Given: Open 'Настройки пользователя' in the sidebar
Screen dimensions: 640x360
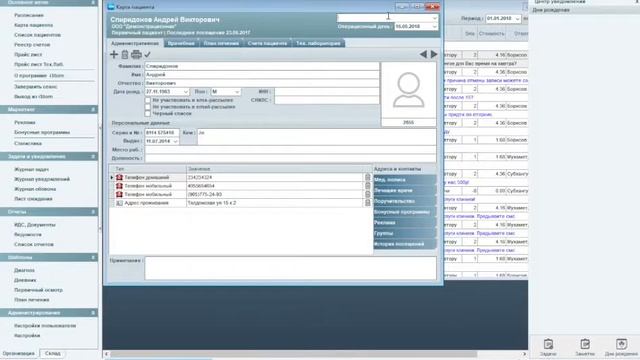Looking at the screenshot, I should (45, 326).
